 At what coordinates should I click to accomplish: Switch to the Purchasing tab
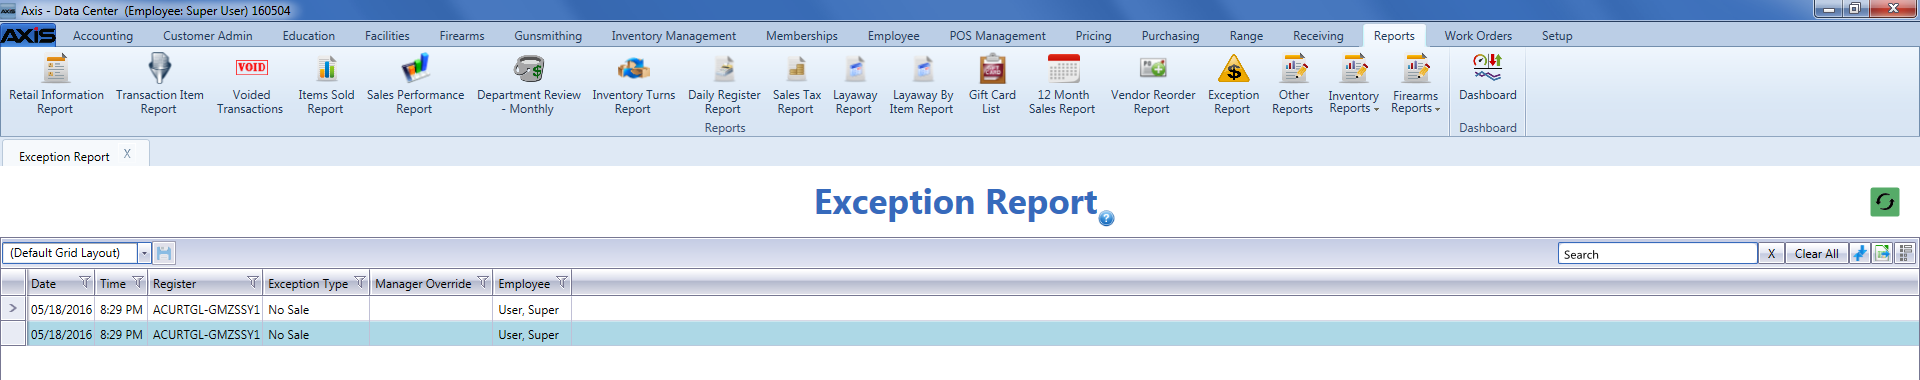pyautogui.click(x=1170, y=36)
